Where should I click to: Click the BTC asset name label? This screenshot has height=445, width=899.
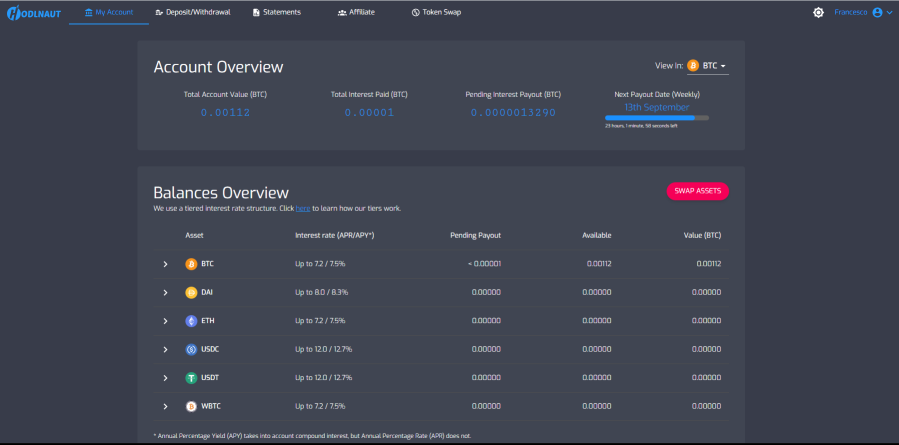coord(208,264)
